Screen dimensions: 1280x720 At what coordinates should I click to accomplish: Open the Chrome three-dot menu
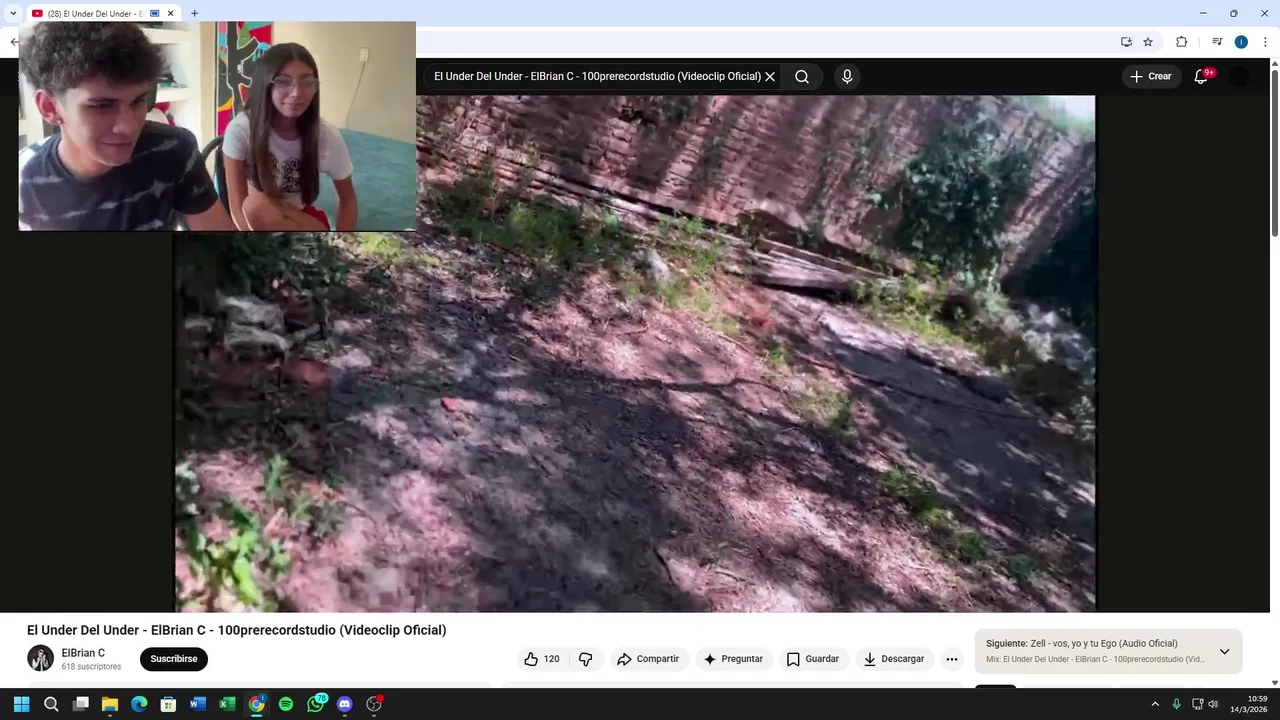1265,42
